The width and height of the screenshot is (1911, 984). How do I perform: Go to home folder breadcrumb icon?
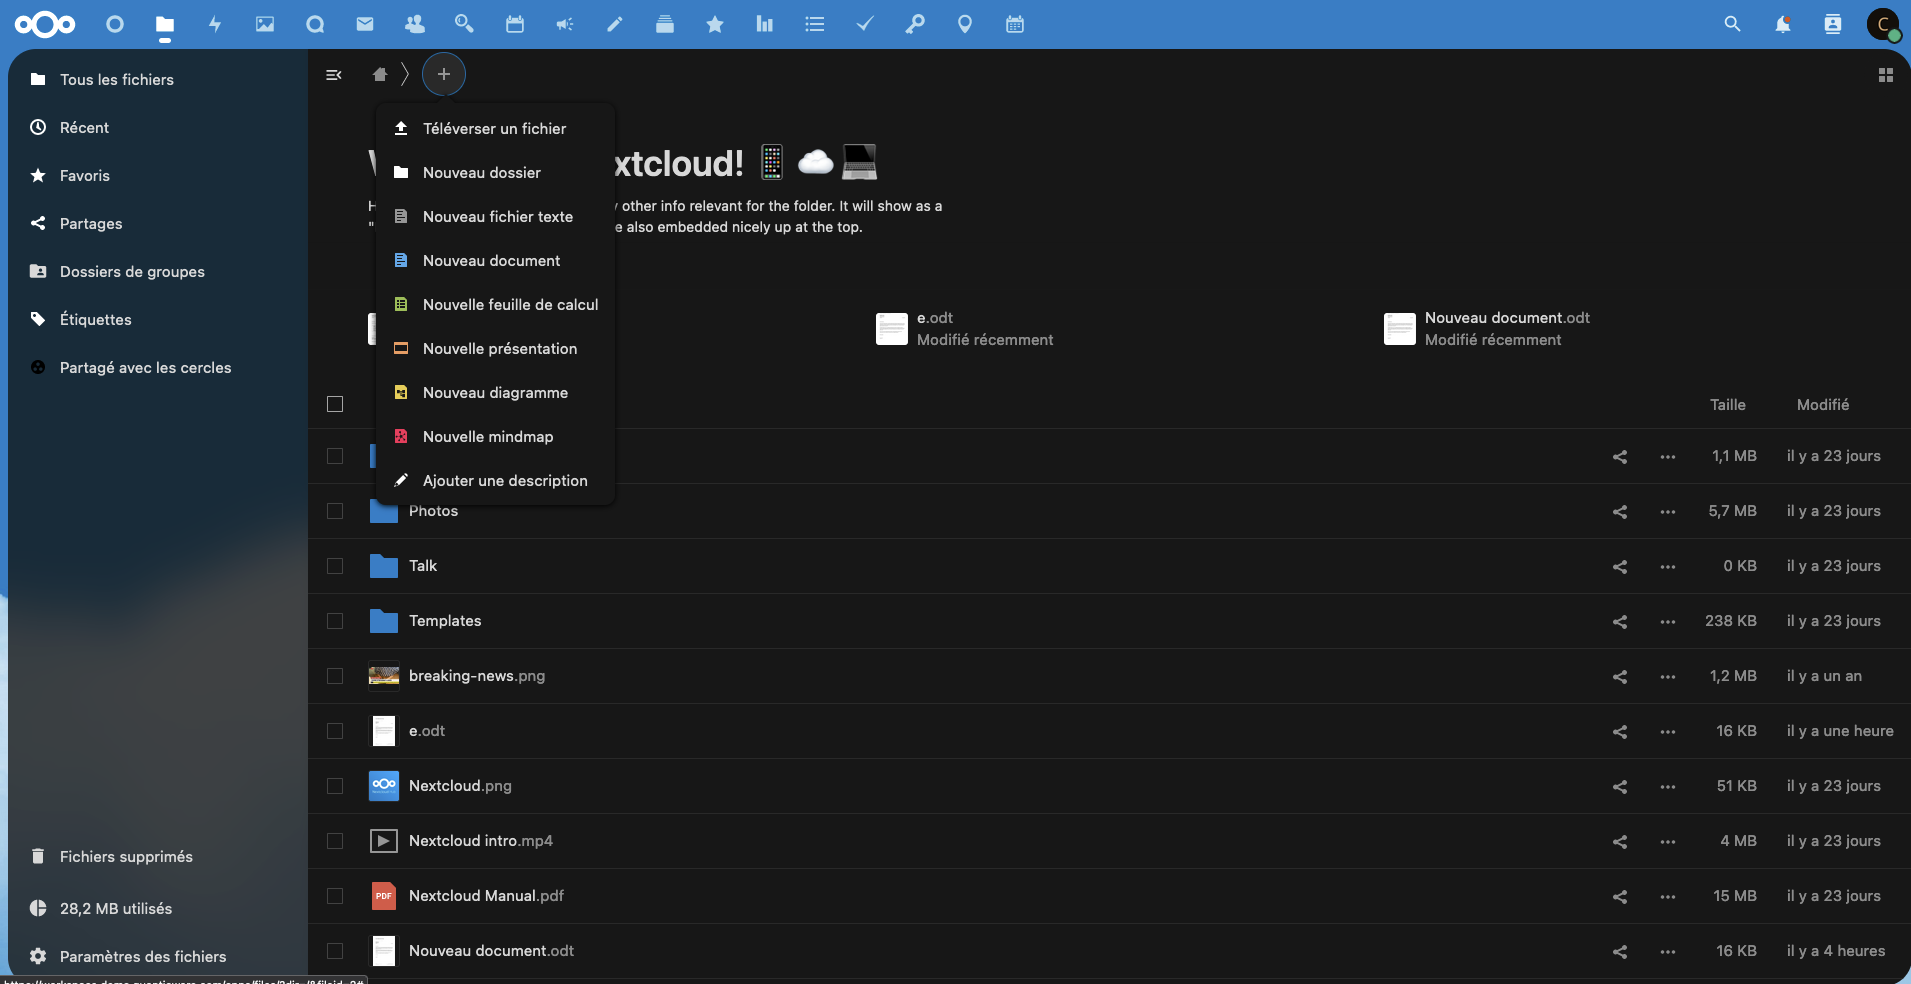380,74
